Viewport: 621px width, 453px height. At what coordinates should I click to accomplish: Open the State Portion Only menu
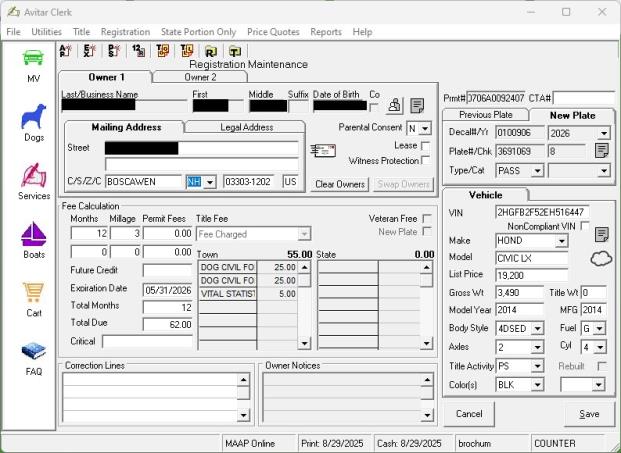[198, 32]
